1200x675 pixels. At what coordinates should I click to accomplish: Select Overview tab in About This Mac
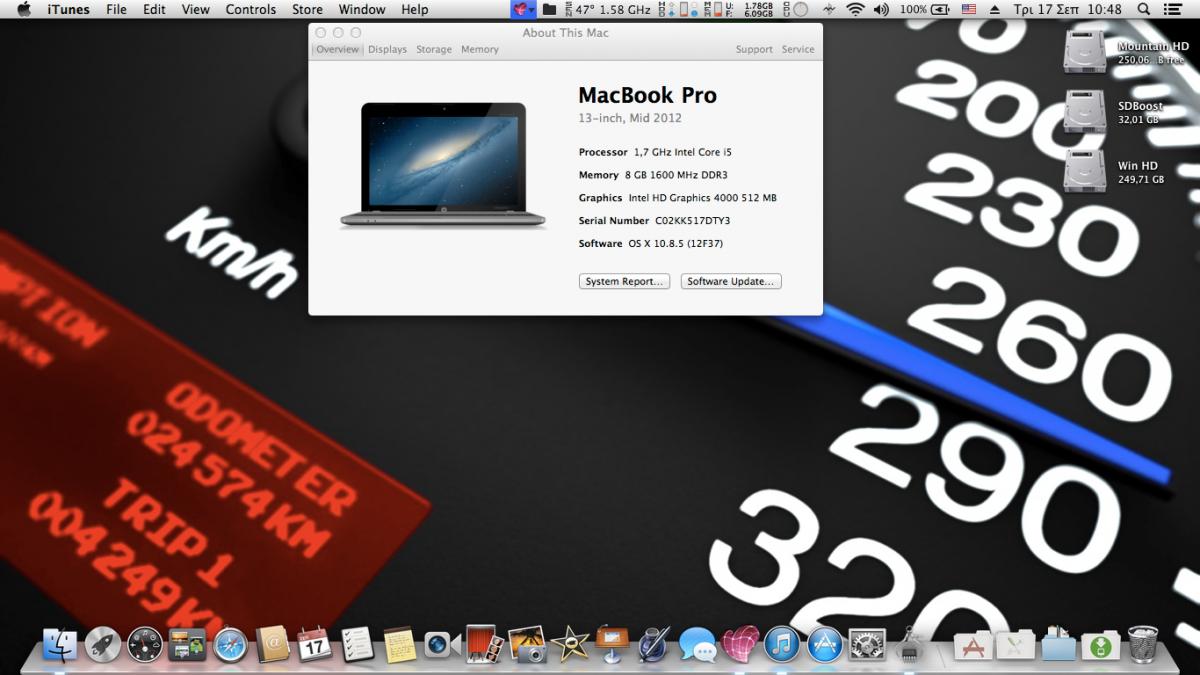point(337,49)
